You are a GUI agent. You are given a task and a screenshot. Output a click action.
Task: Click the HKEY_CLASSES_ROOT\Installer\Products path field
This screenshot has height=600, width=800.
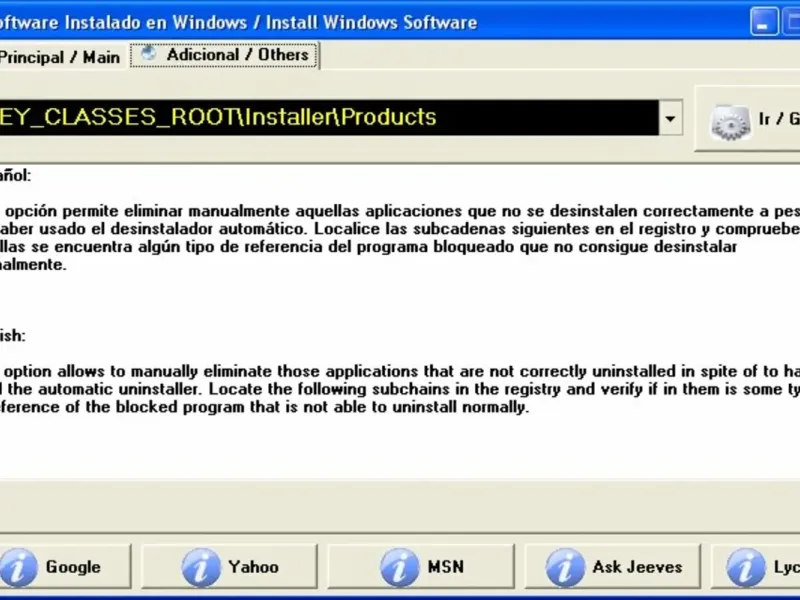pyautogui.click(x=329, y=118)
